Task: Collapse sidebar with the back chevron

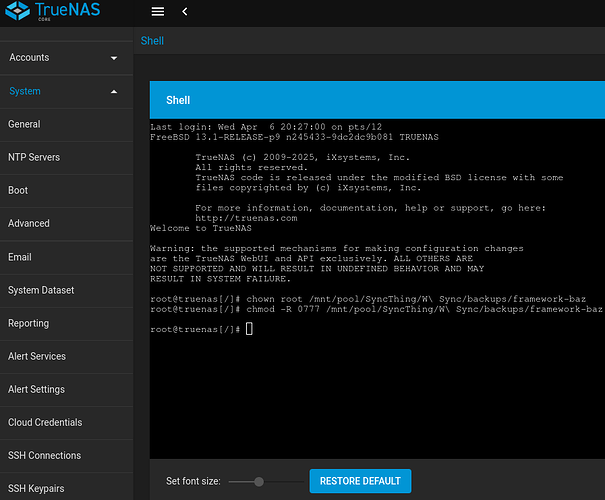Action: (x=185, y=12)
